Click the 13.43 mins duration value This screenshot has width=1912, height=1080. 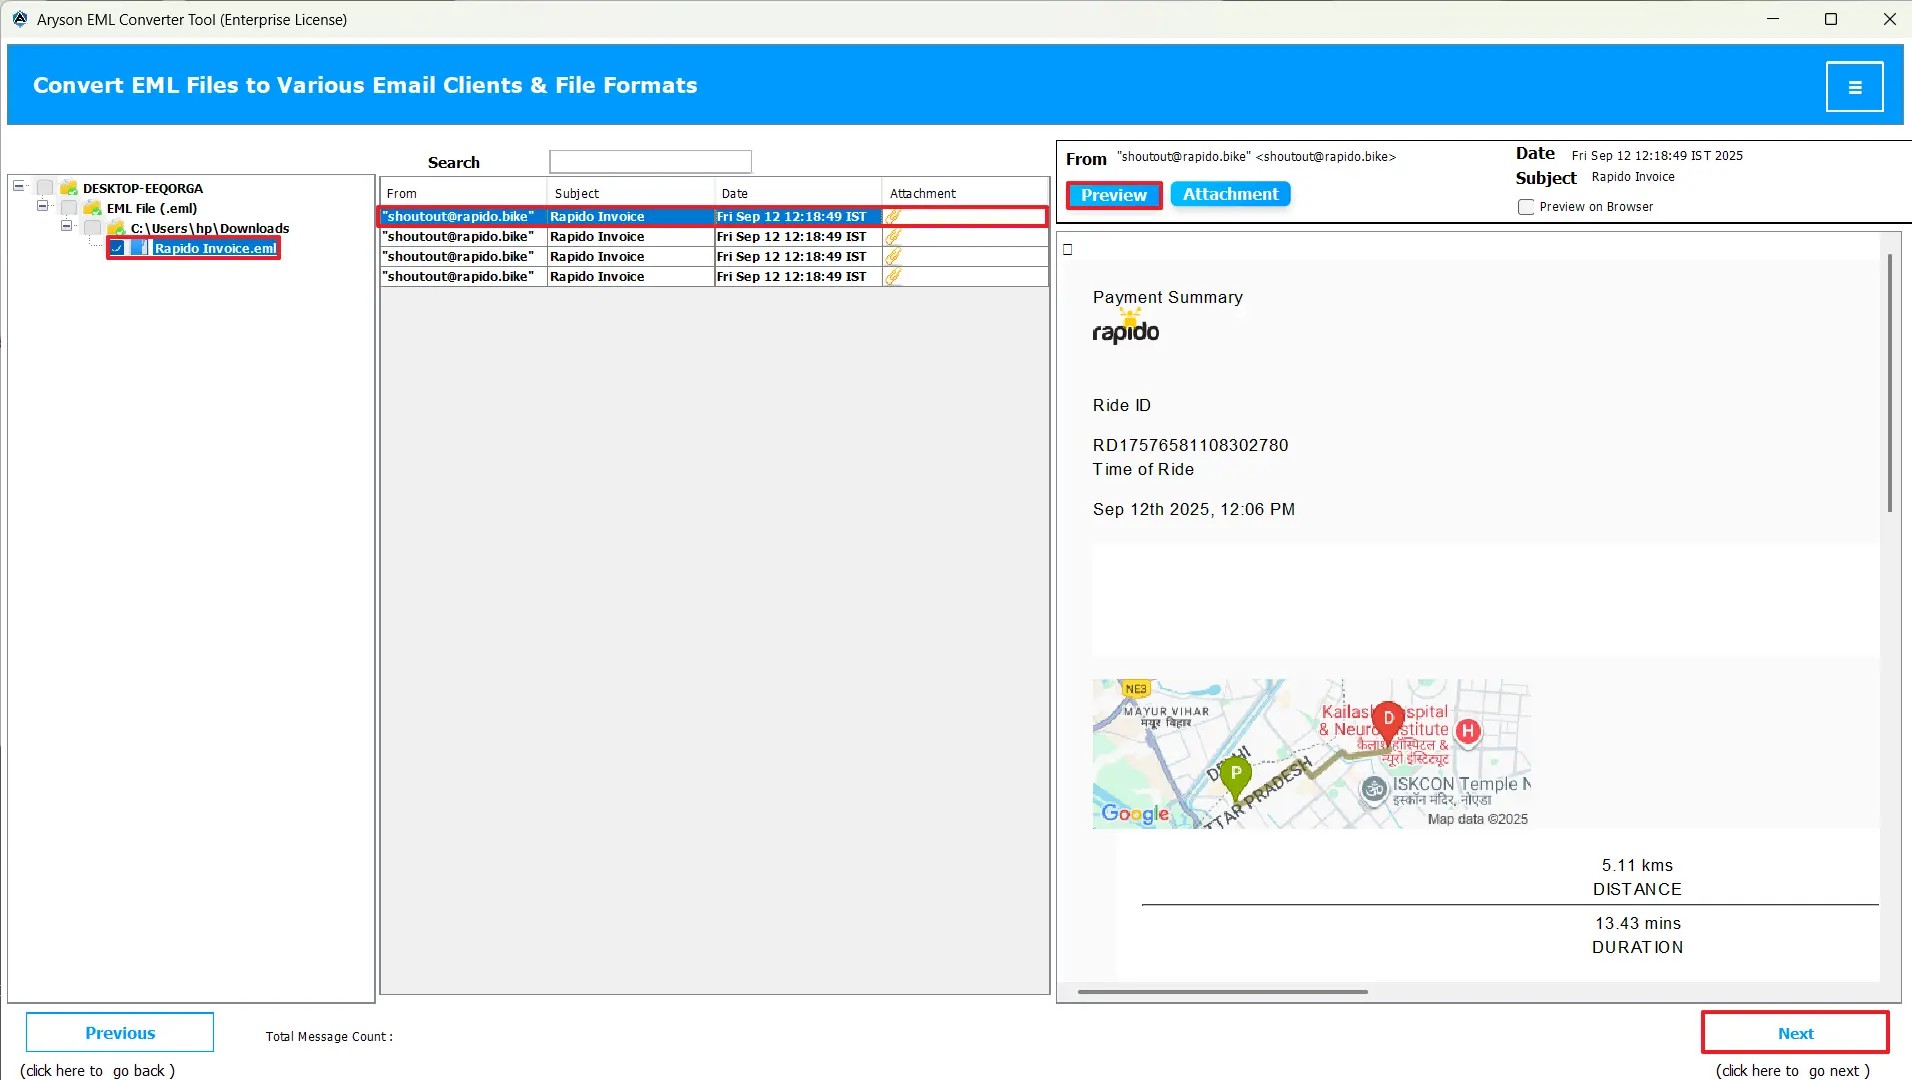pos(1637,923)
